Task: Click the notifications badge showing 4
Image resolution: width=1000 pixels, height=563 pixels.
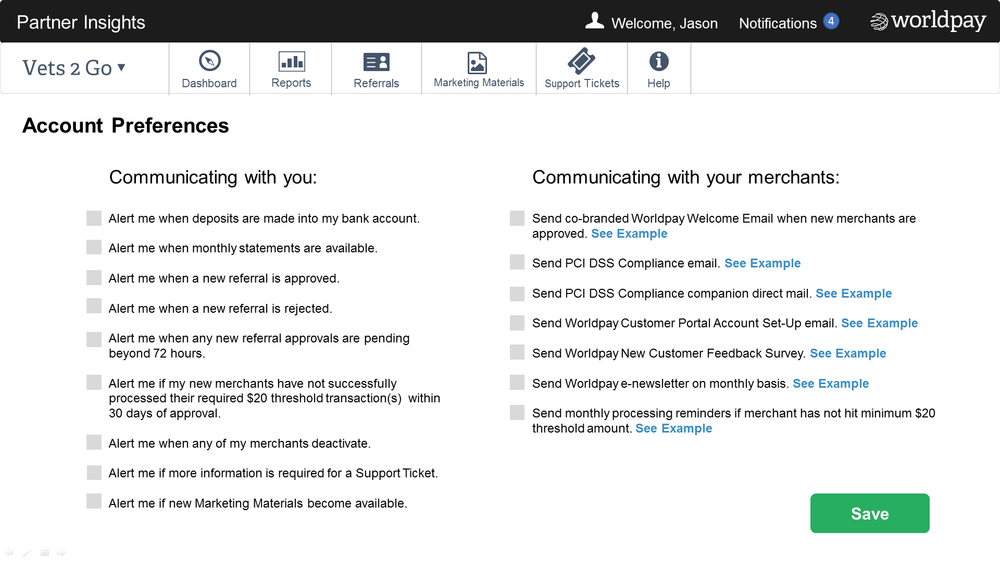Action: pyautogui.click(x=831, y=21)
